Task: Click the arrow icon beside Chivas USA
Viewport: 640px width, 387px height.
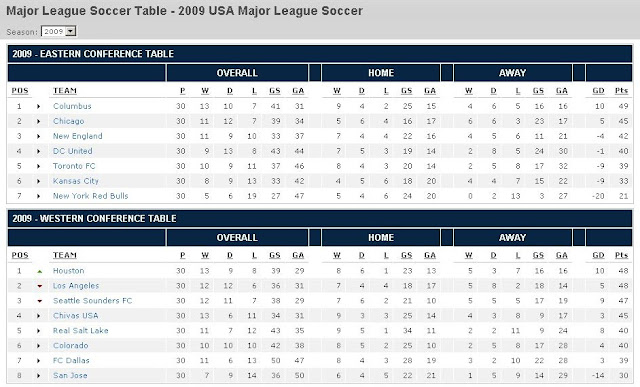Action: [x=38, y=316]
